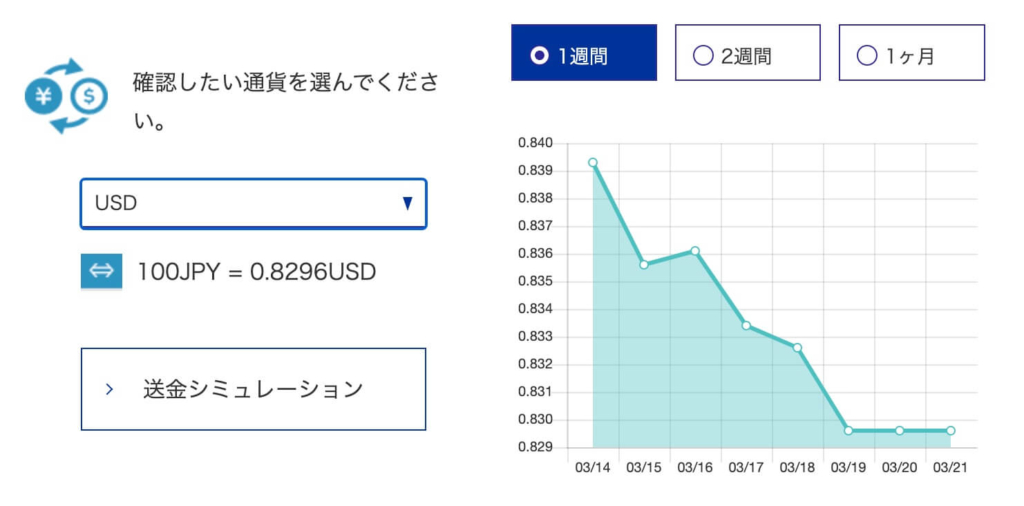Screen dimensions: 1024x506
Task: Click the yen-dollar currency exchange icon
Action: (x=65, y=97)
